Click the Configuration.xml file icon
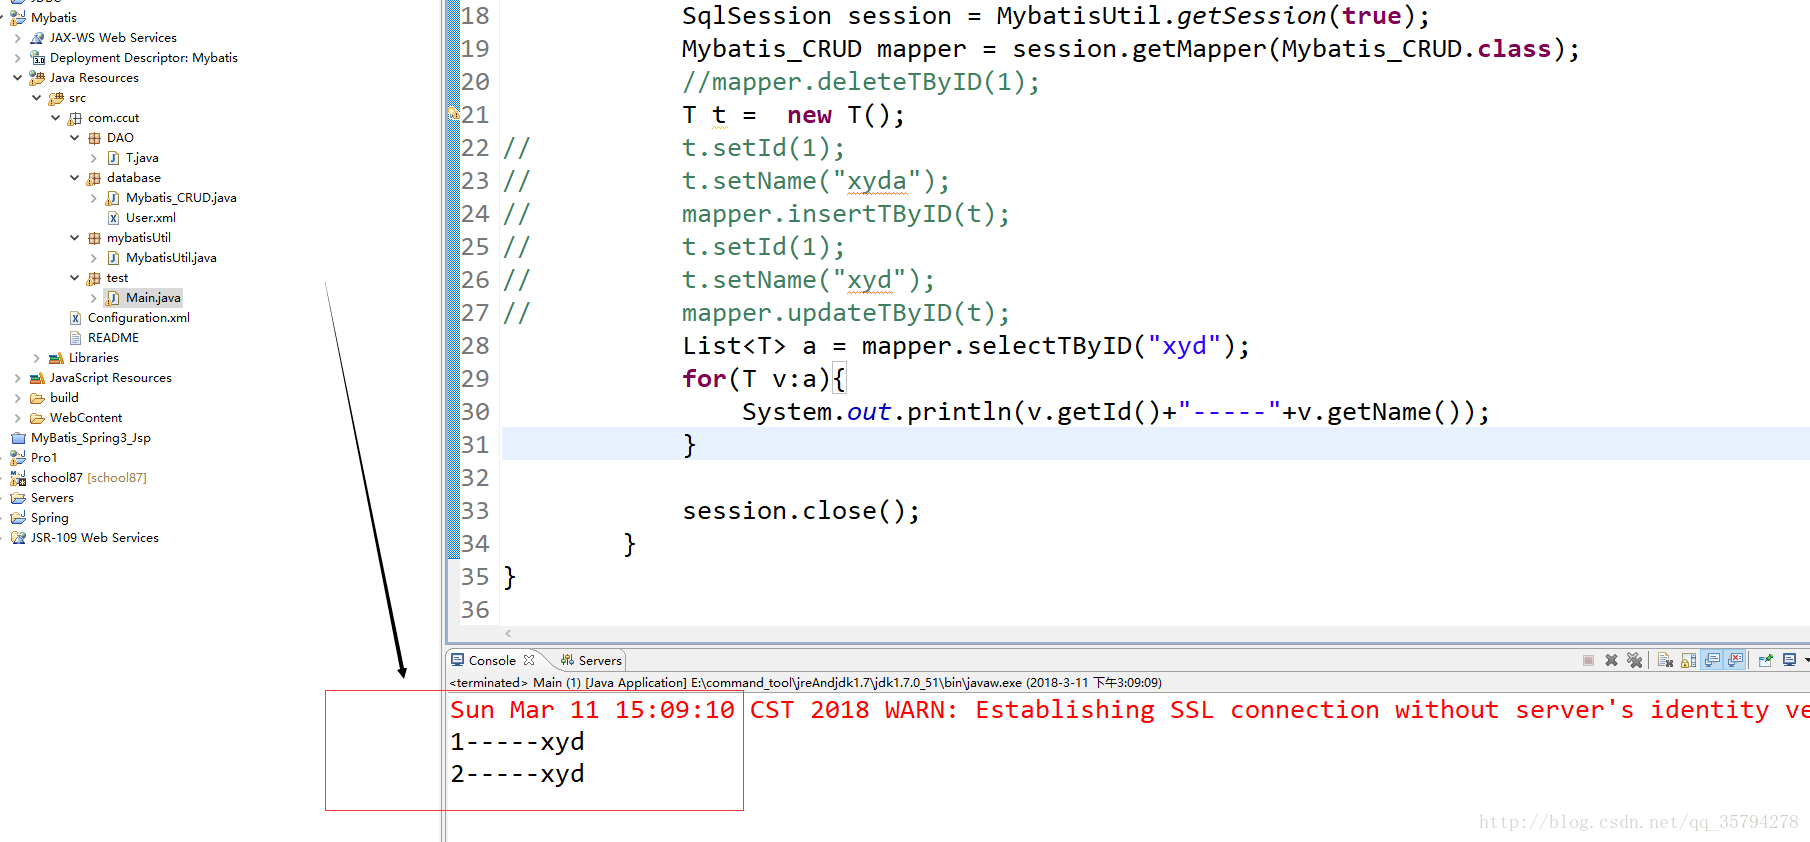The width and height of the screenshot is (1810, 842). point(75,318)
